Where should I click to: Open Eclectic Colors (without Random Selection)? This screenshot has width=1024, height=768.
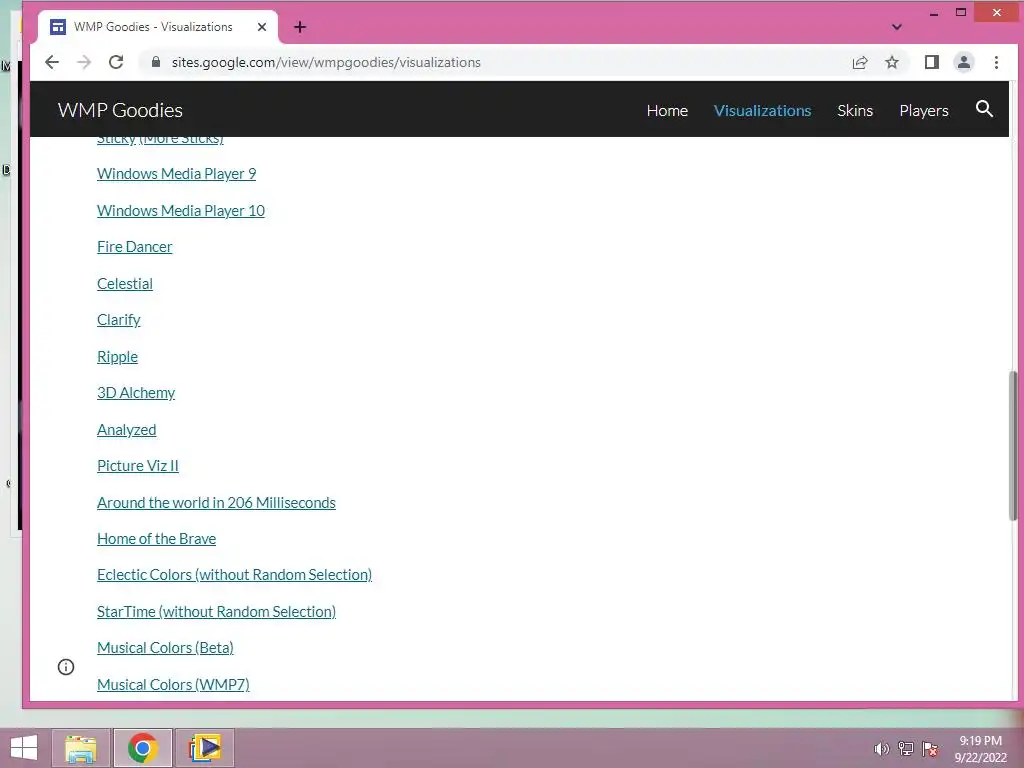(x=234, y=575)
